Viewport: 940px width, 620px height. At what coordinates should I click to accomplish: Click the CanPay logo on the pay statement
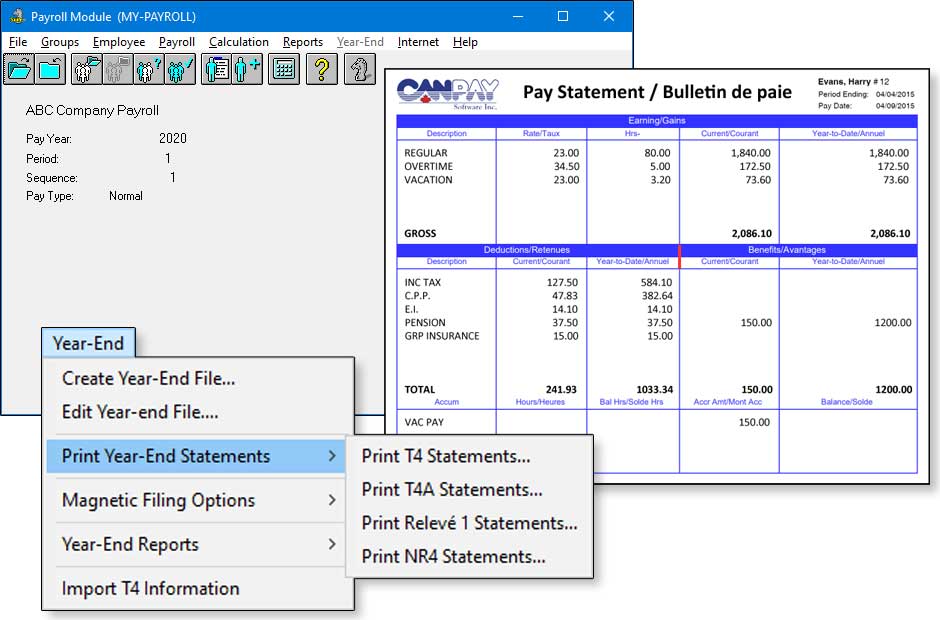(452, 91)
